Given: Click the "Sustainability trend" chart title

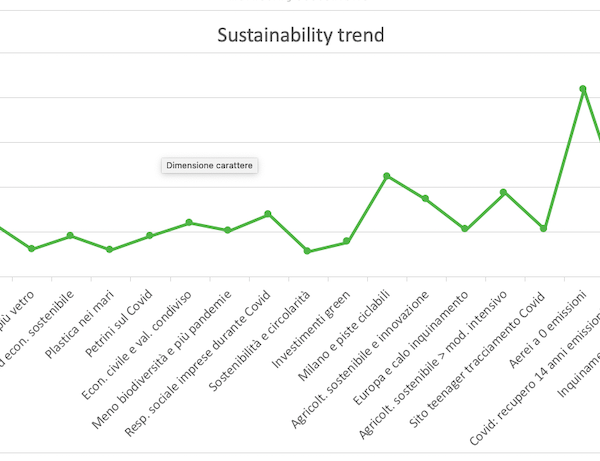Looking at the screenshot, I should point(301,37).
